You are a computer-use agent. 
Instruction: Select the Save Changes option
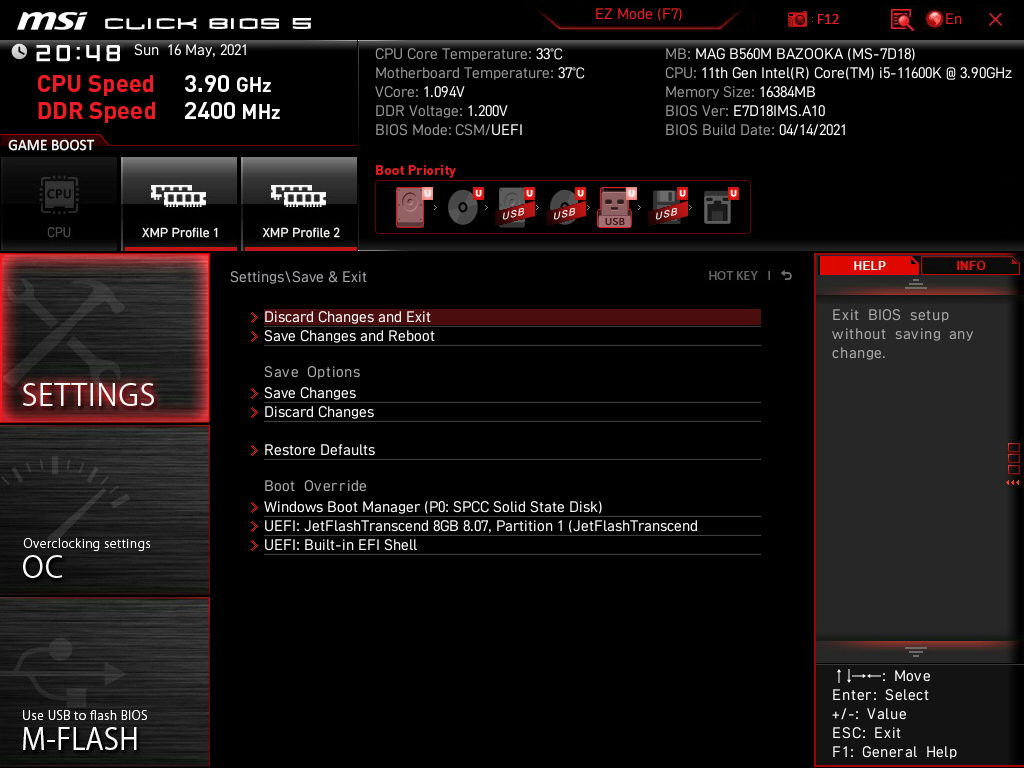tap(512, 393)
